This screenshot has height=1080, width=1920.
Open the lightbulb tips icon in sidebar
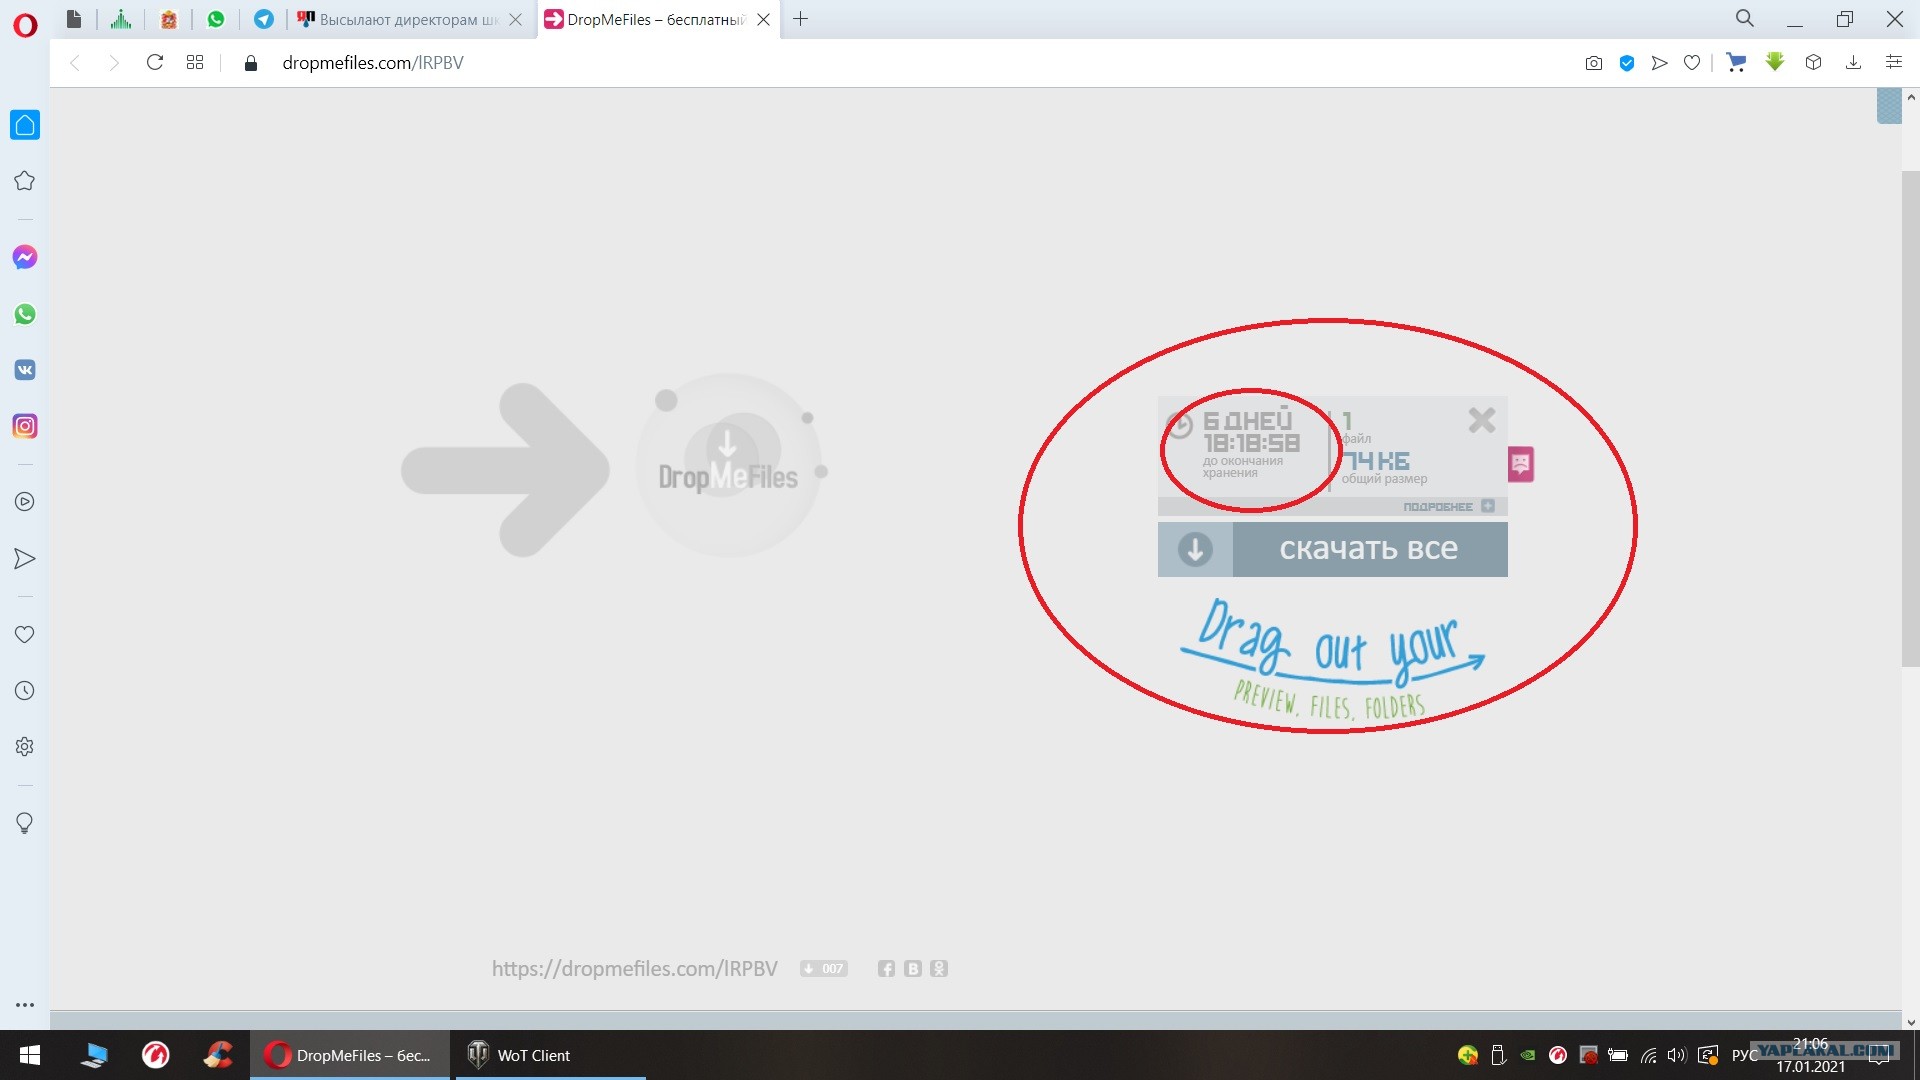click(x=25, y=823)
